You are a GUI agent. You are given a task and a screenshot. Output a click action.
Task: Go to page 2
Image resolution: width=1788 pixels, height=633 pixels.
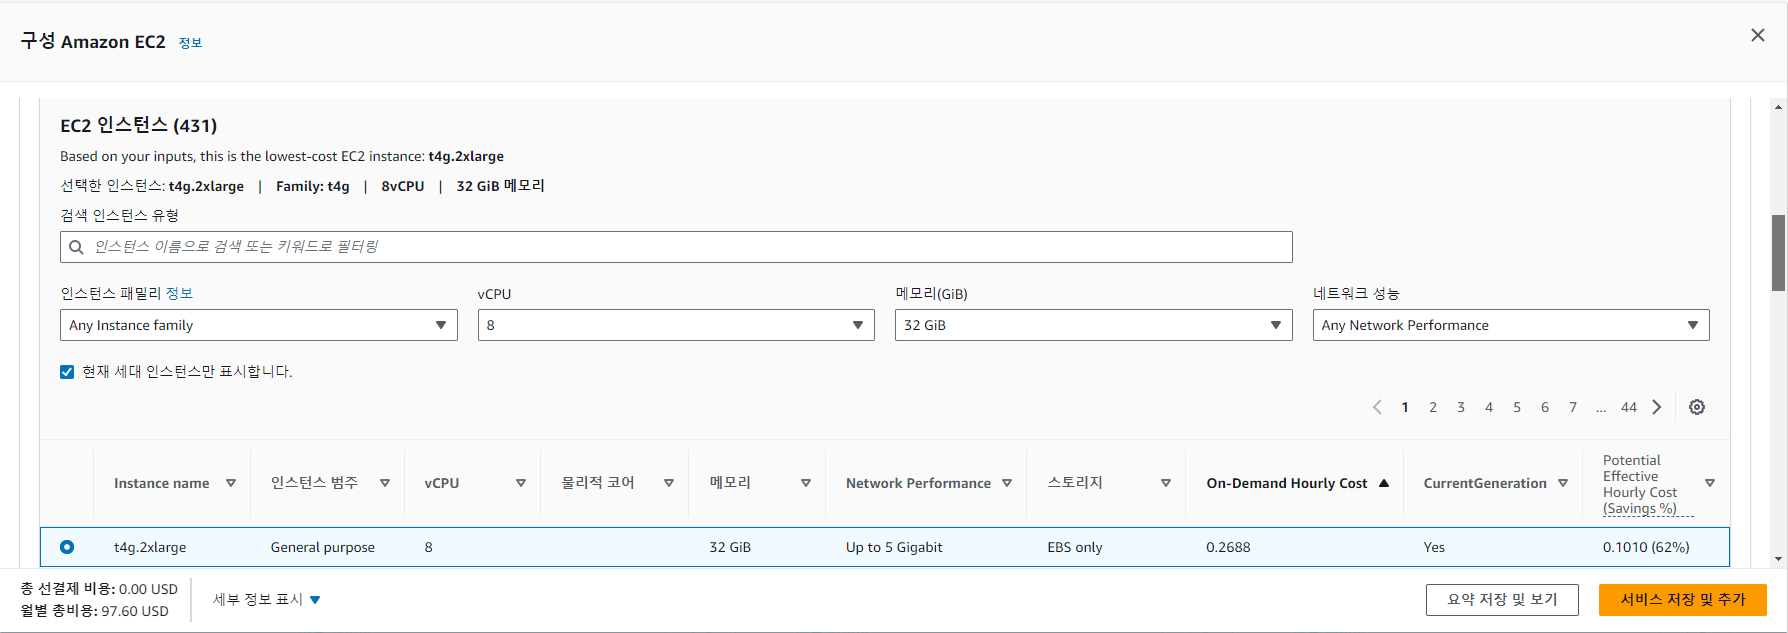coord(1433,407)
